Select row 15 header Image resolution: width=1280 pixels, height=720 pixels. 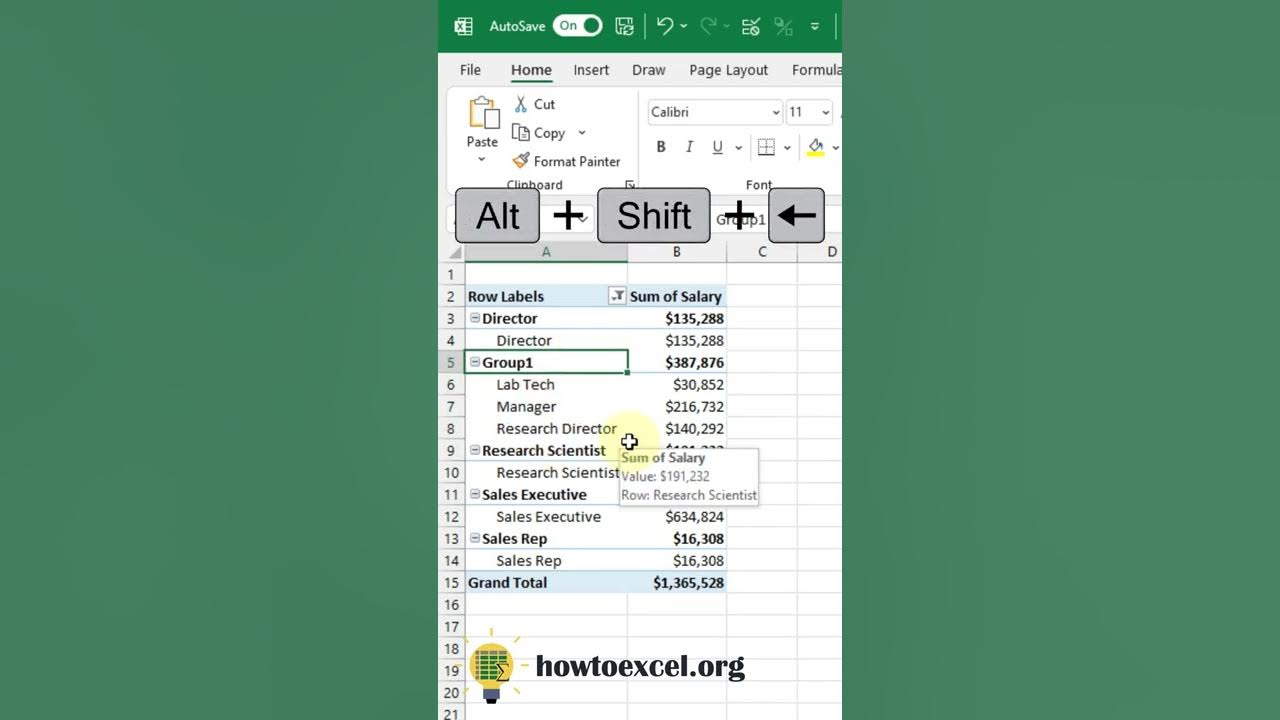coord(451,582)
